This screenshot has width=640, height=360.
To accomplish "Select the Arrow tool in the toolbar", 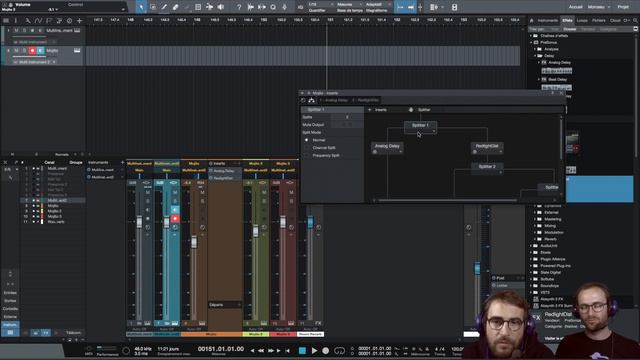I will (x=141, y=7).
